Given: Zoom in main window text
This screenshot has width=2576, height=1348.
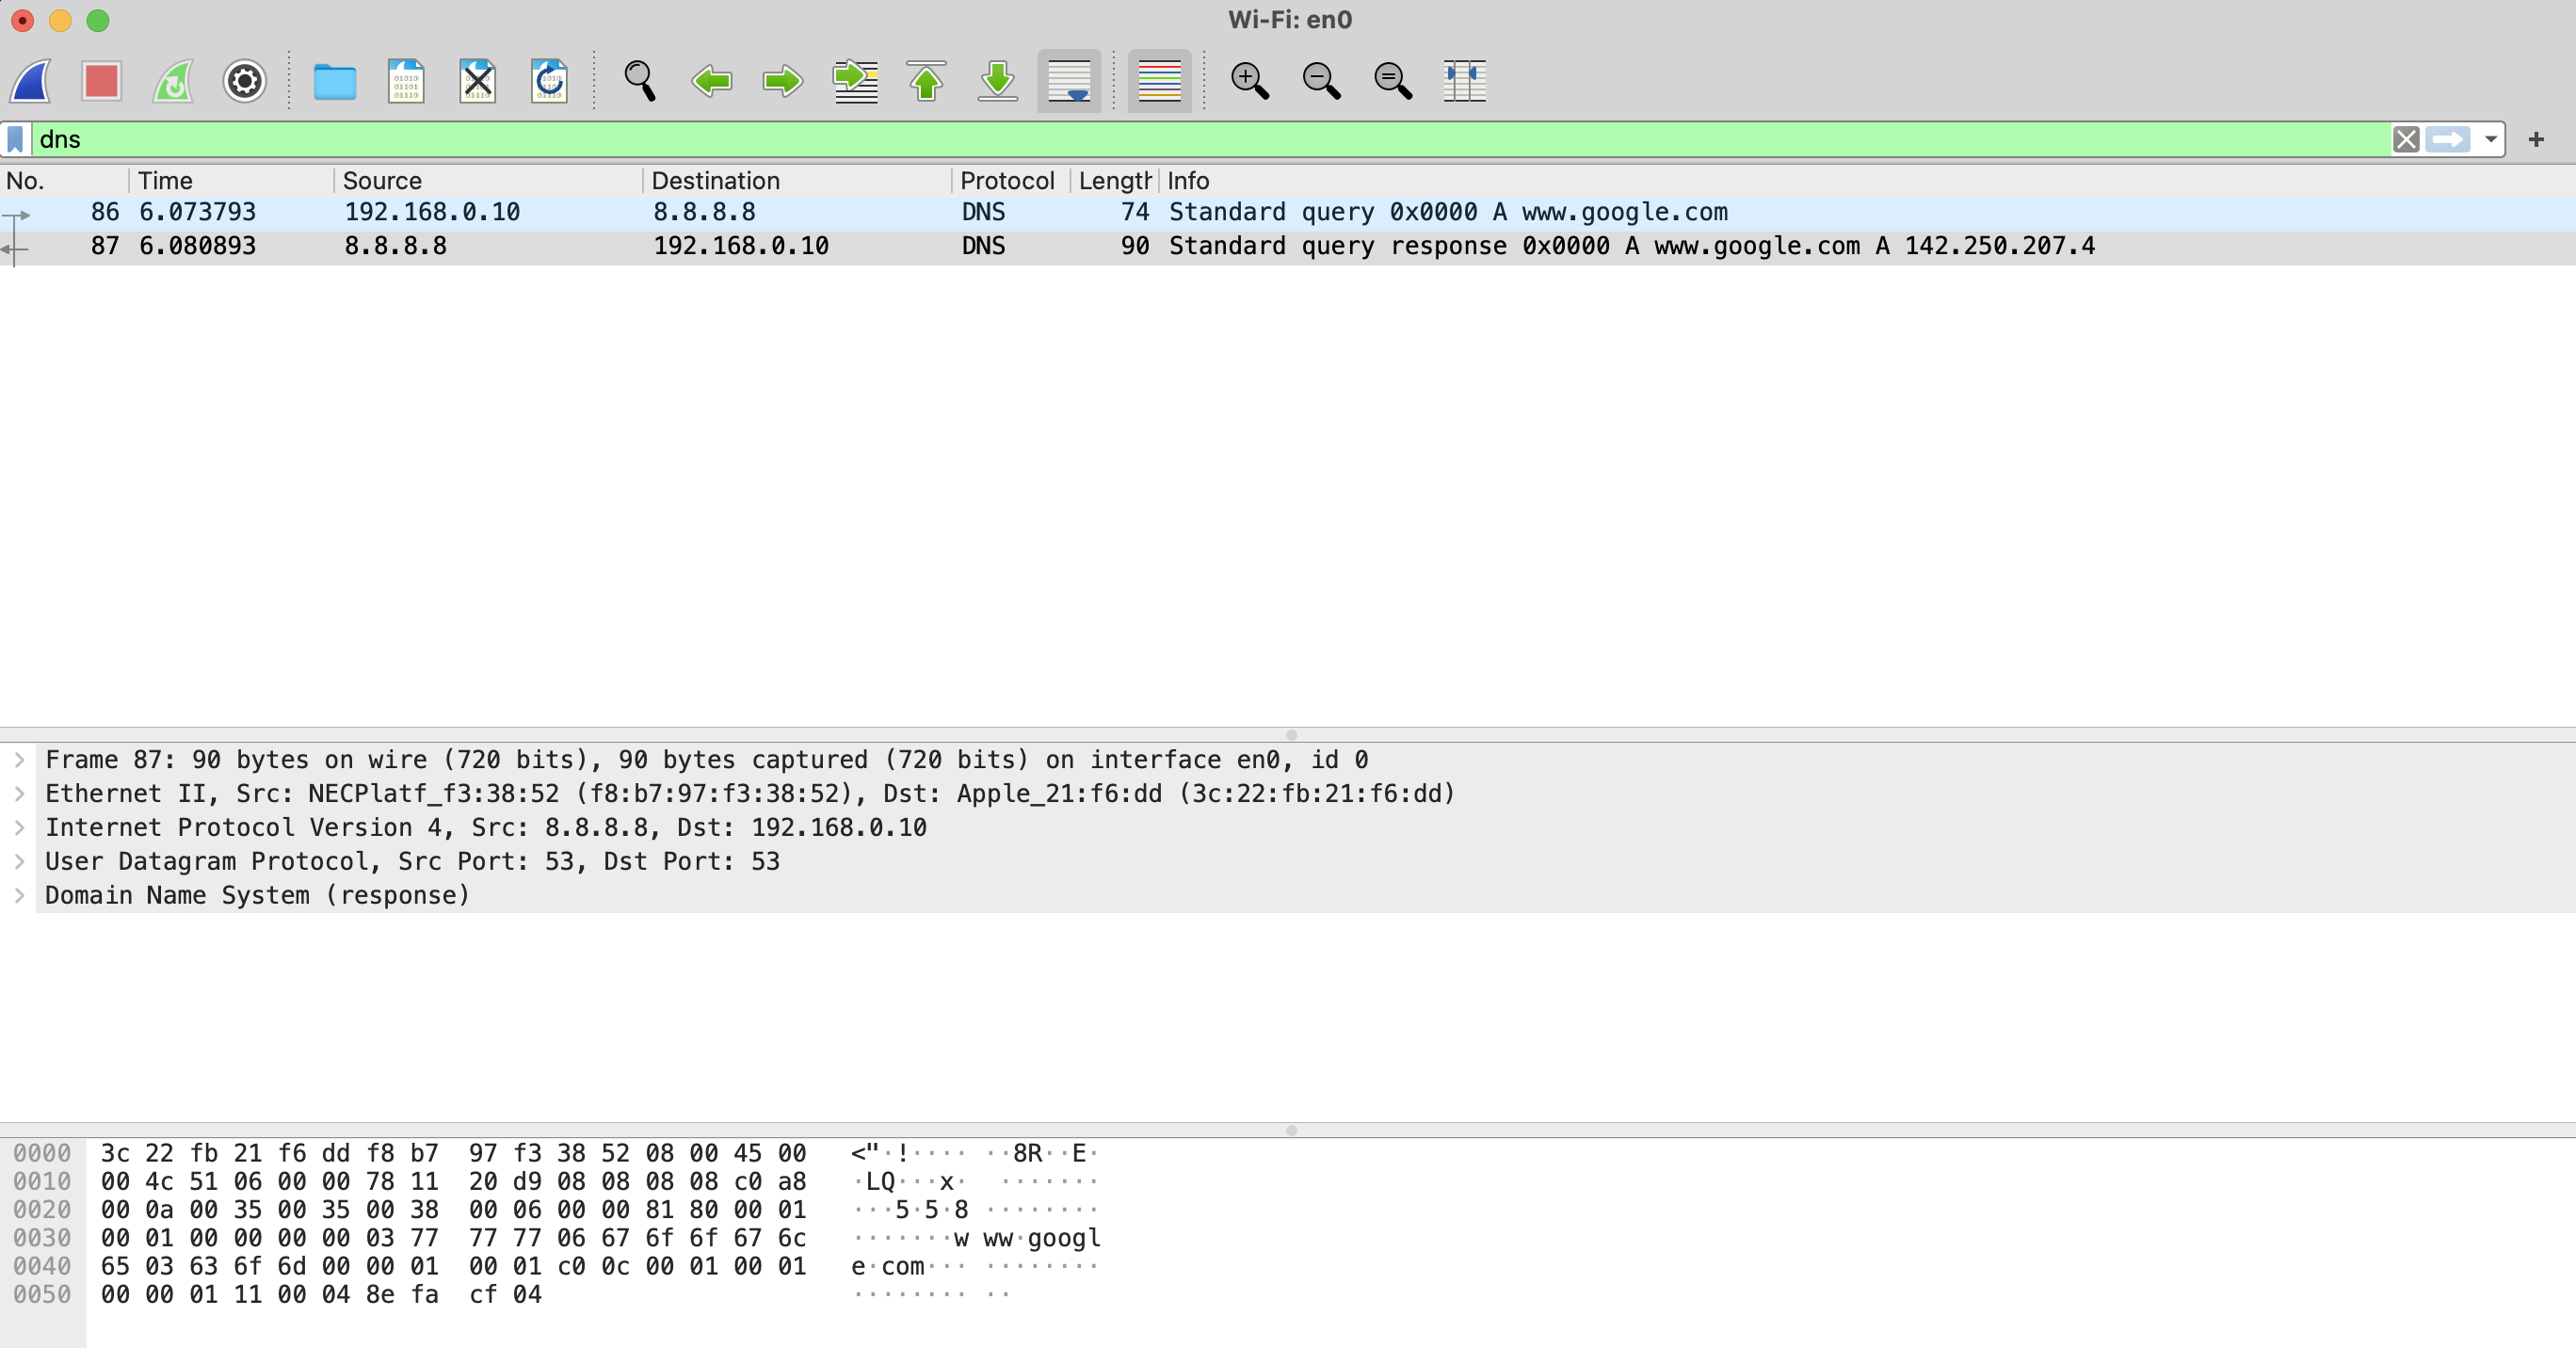Looking at the screenshot, I should (1249, 81).
